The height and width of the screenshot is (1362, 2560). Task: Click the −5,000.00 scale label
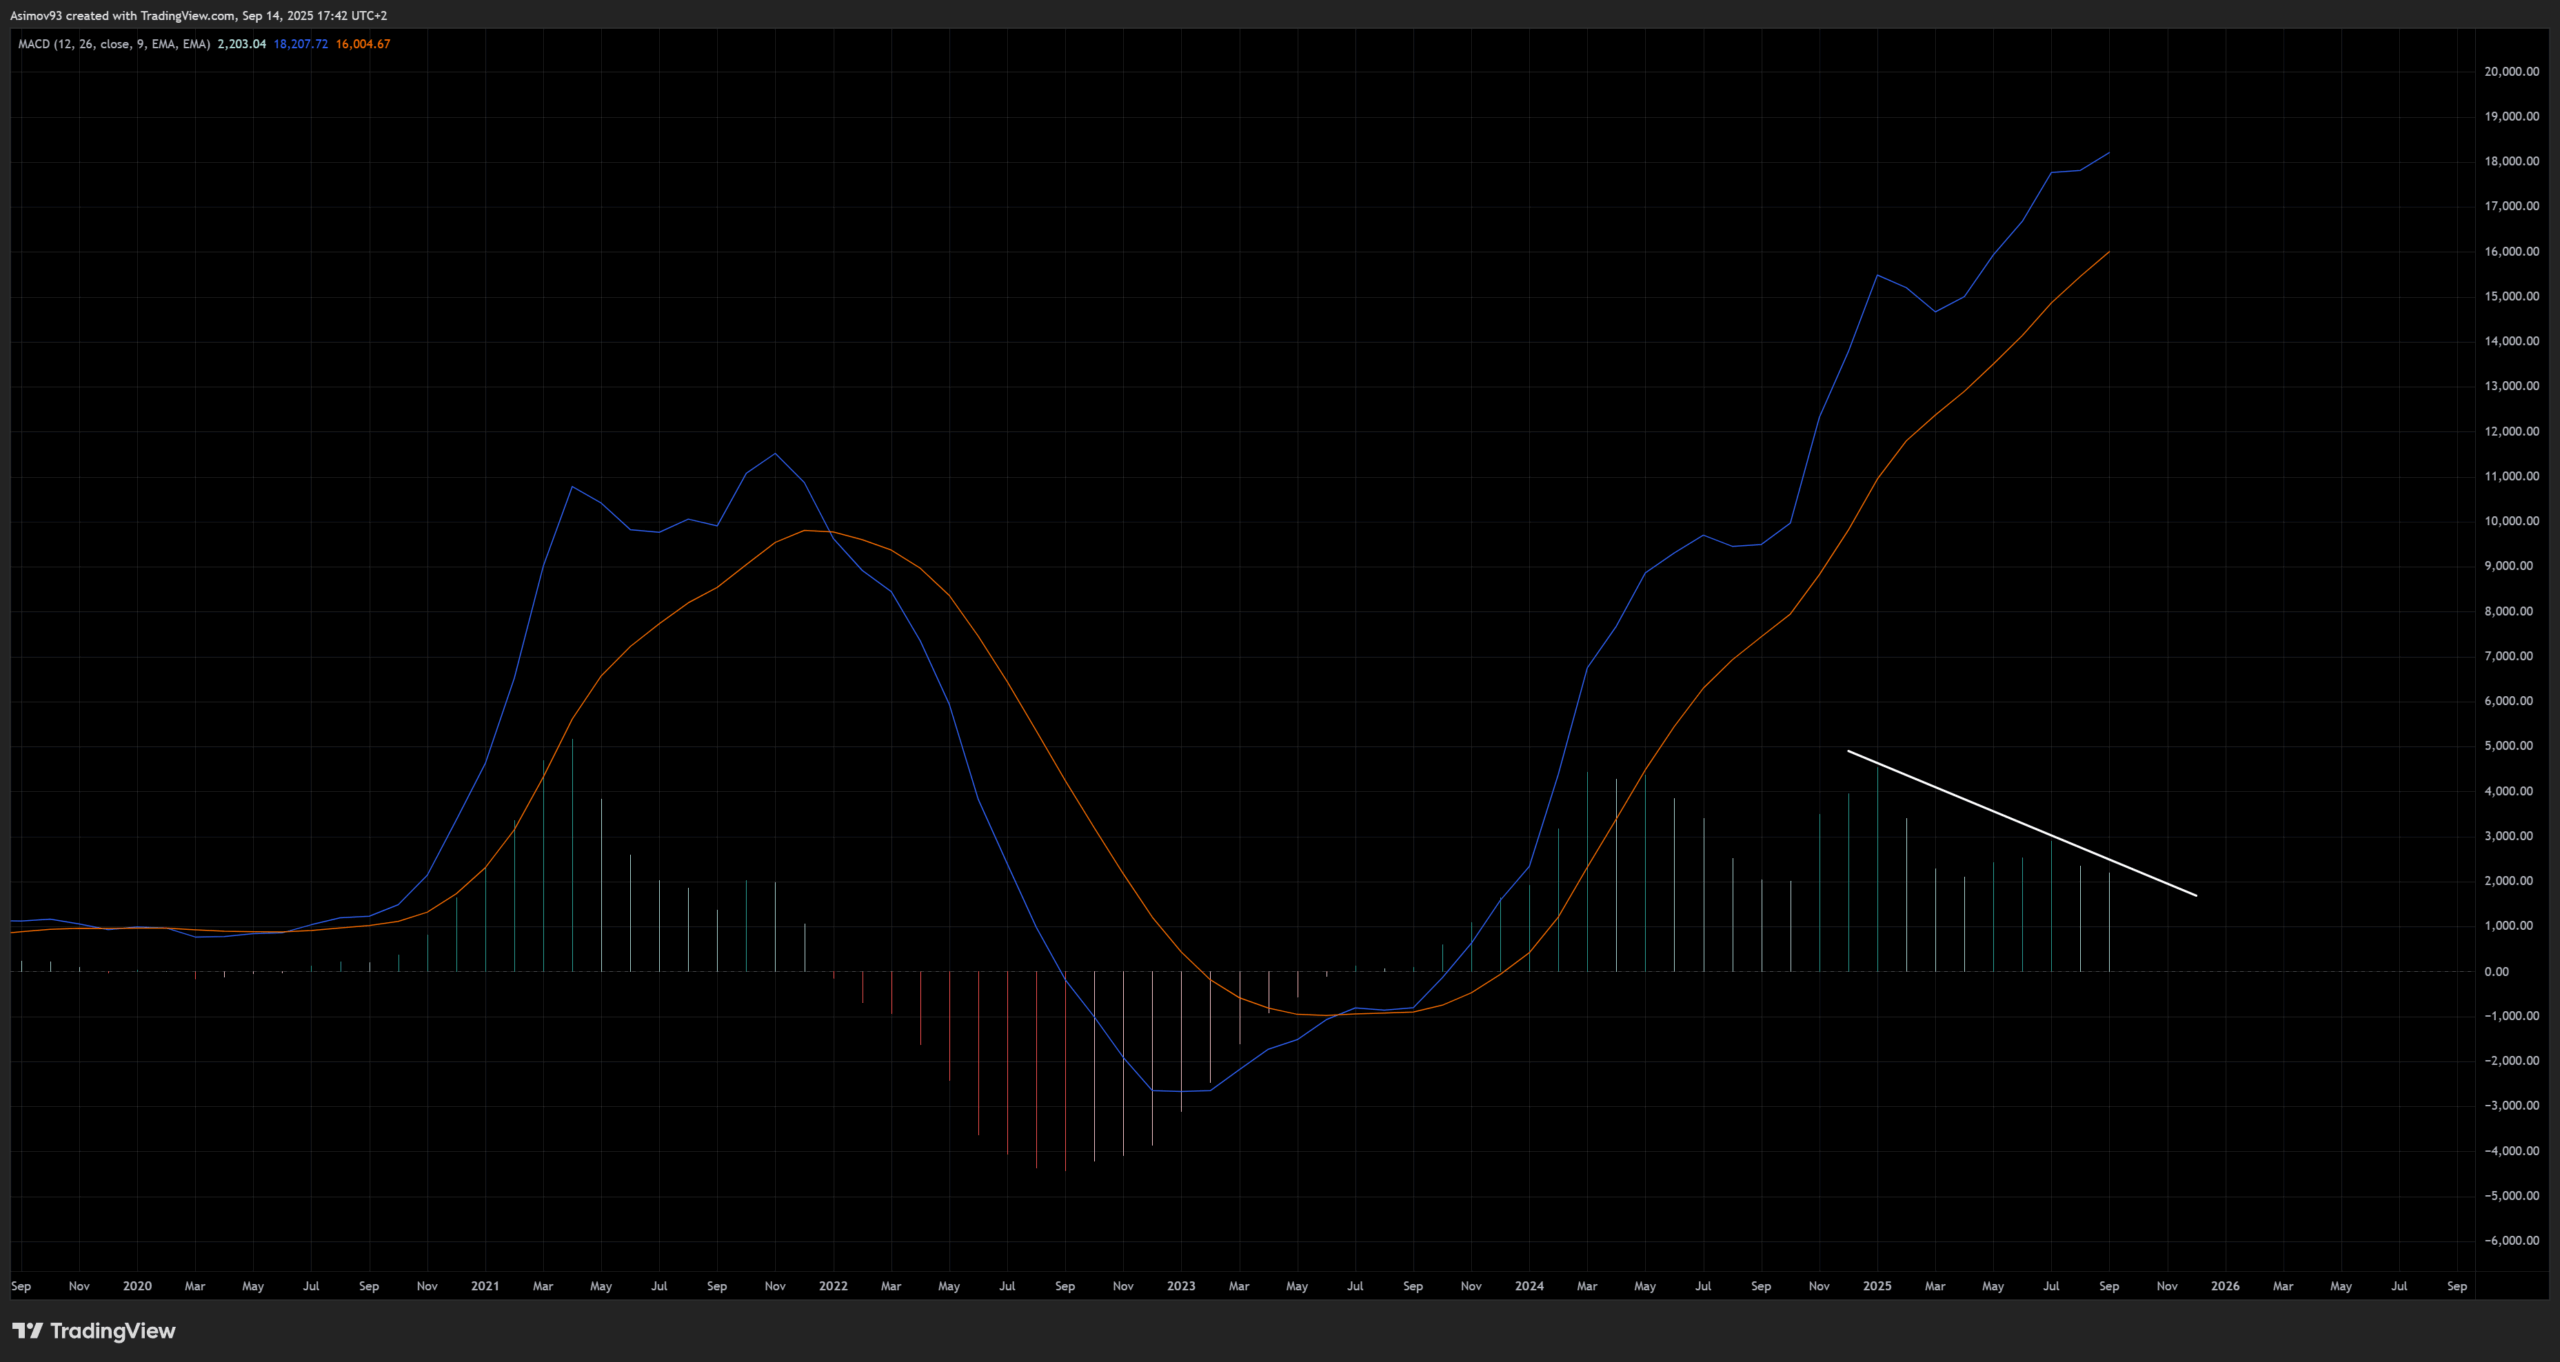click(2511, 1196)
